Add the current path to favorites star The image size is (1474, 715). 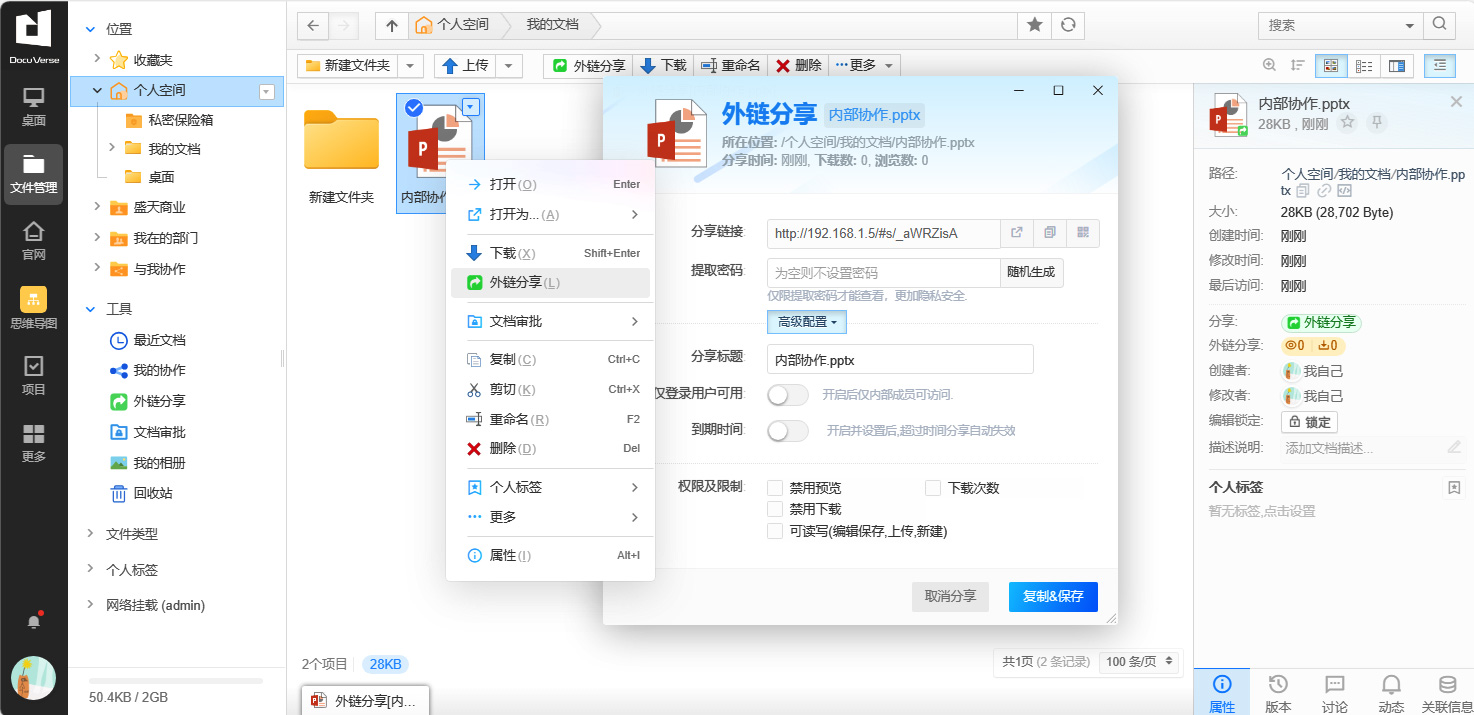(1035, 25)
